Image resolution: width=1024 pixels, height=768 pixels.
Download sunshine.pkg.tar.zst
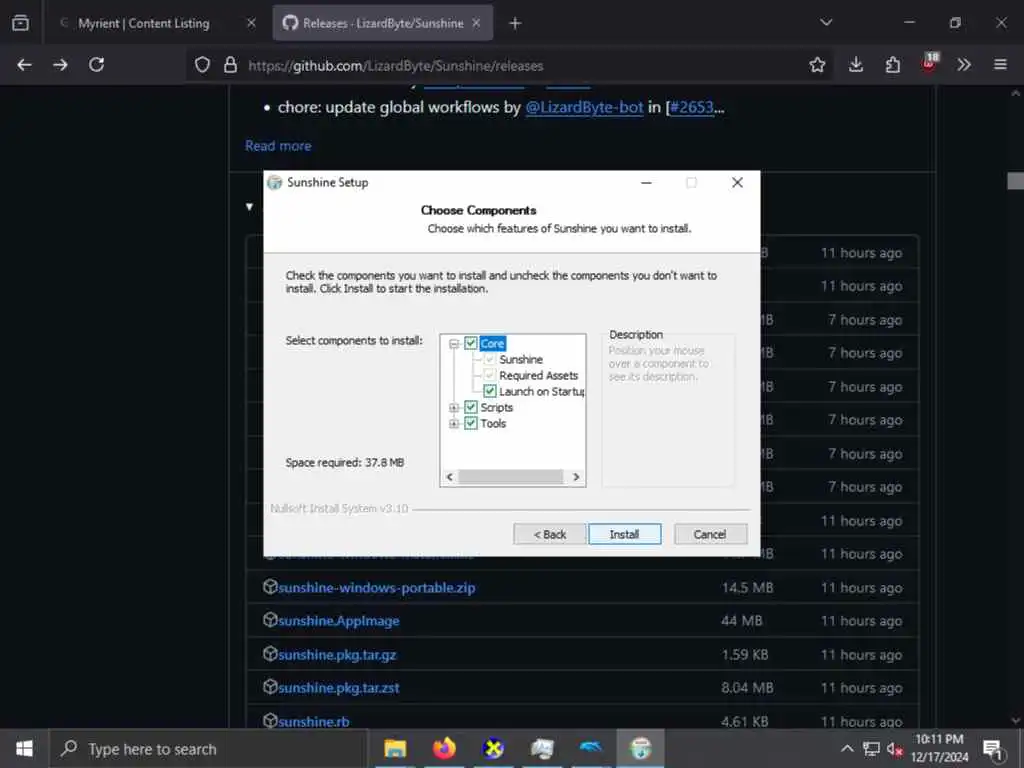click(x=339, y=688)
